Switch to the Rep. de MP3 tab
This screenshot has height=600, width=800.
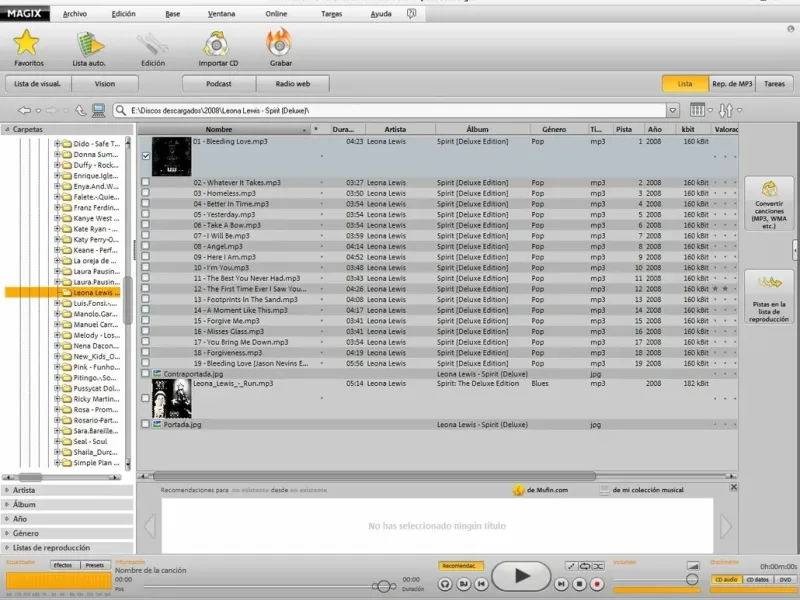(x=732, y=84)
